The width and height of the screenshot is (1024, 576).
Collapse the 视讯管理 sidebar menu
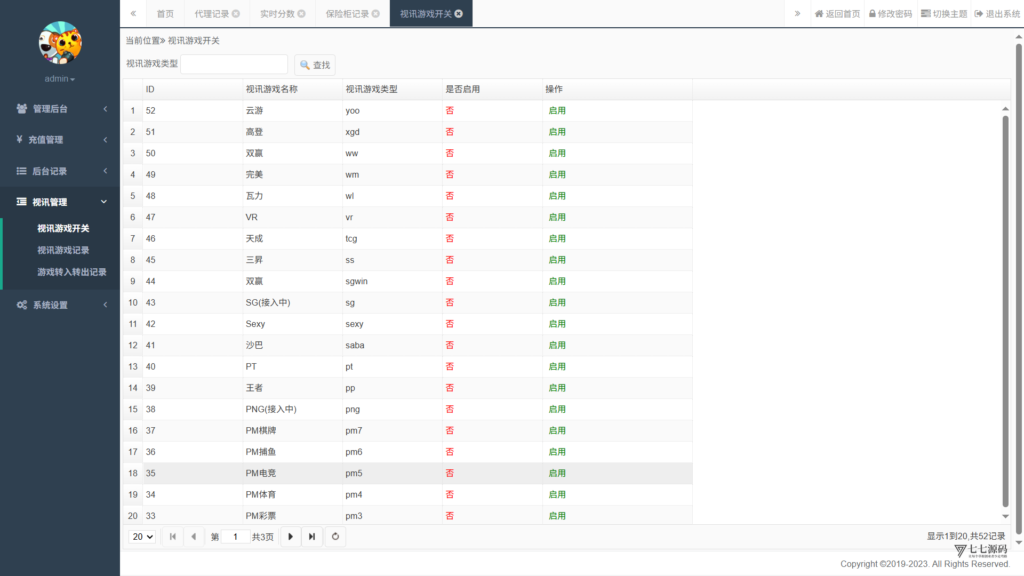tap(60, 202)
